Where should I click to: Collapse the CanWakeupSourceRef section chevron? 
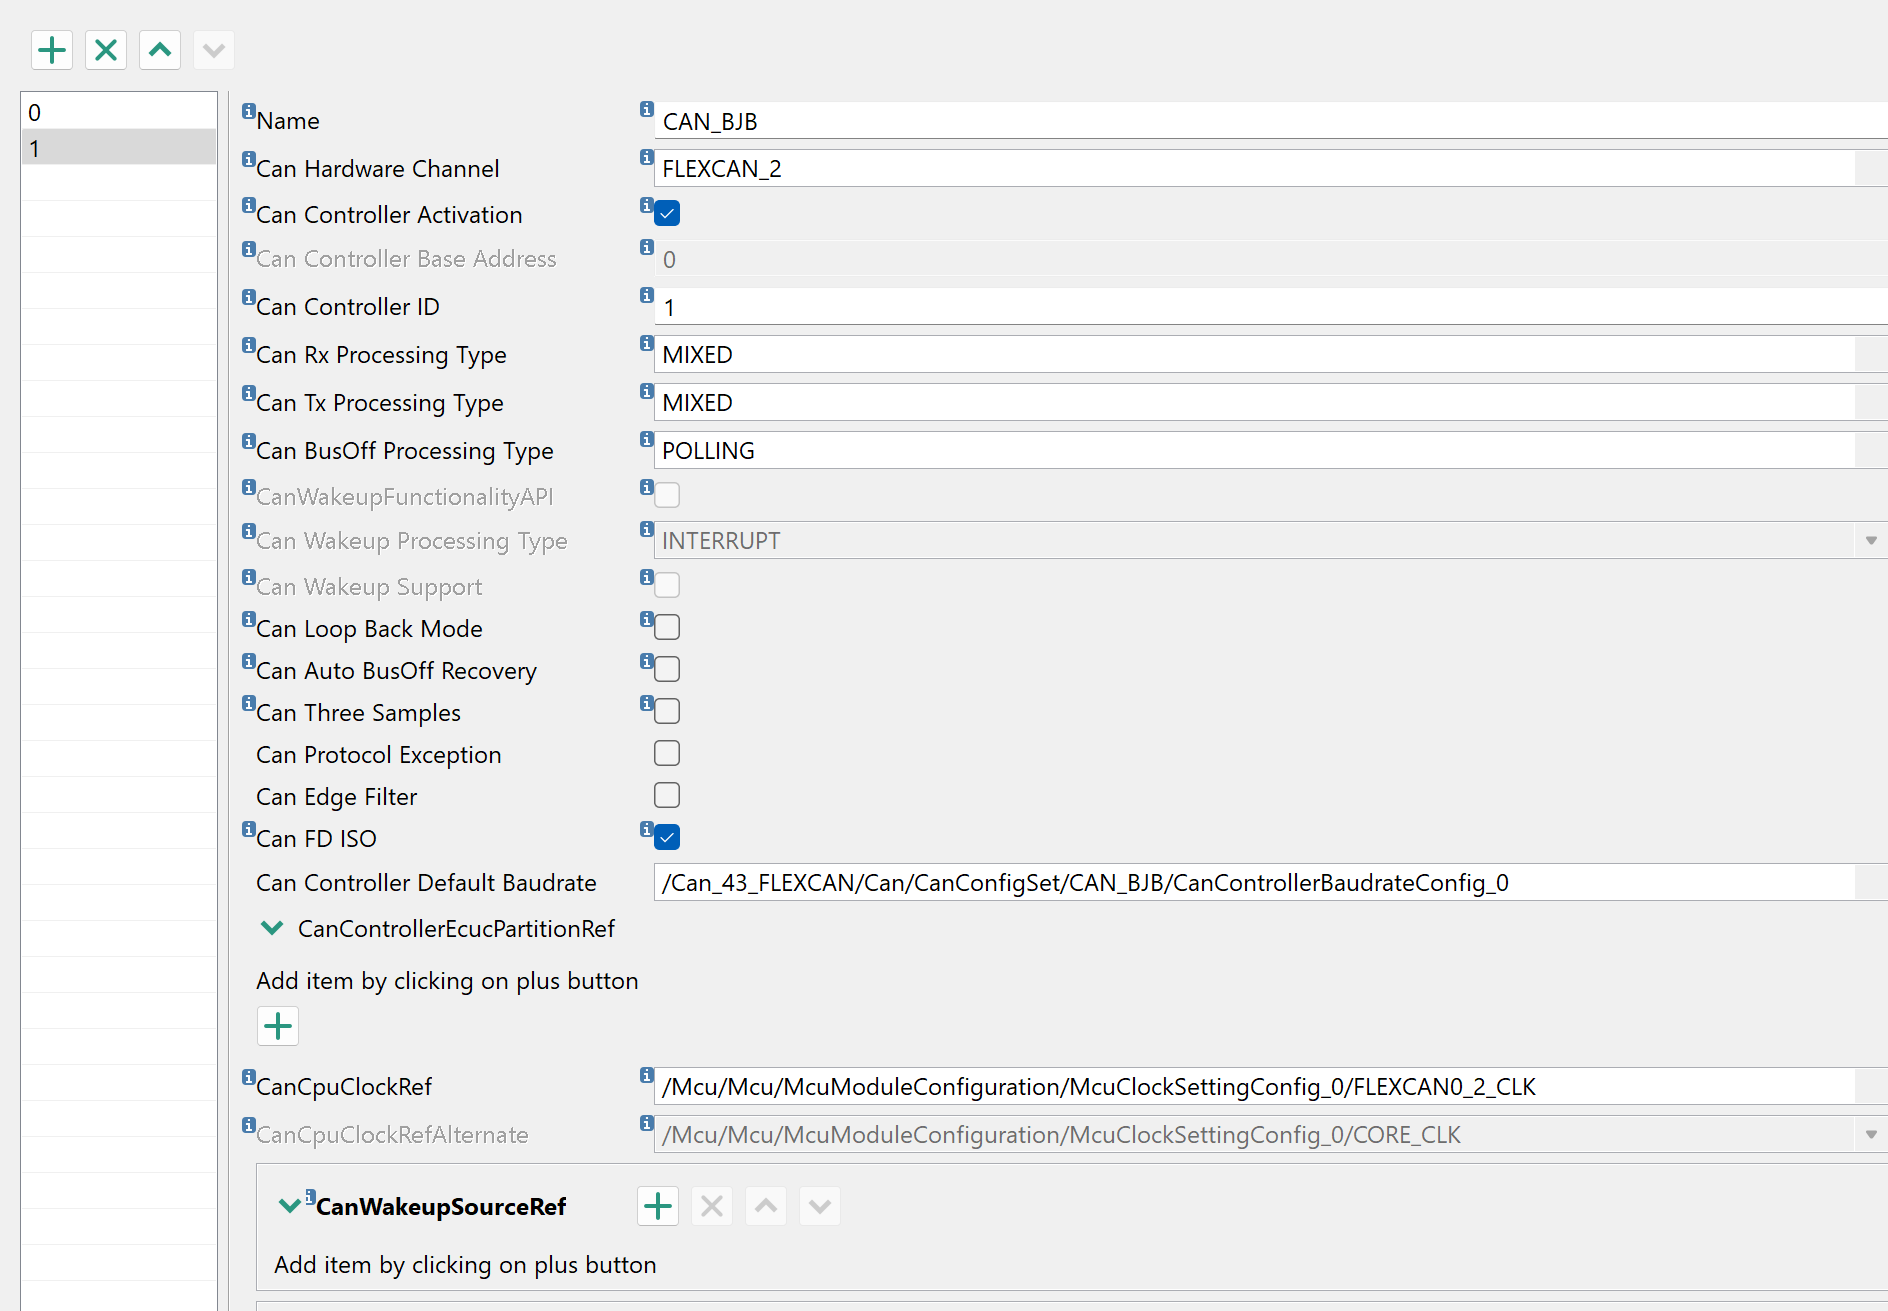[x=290, y=1205]
